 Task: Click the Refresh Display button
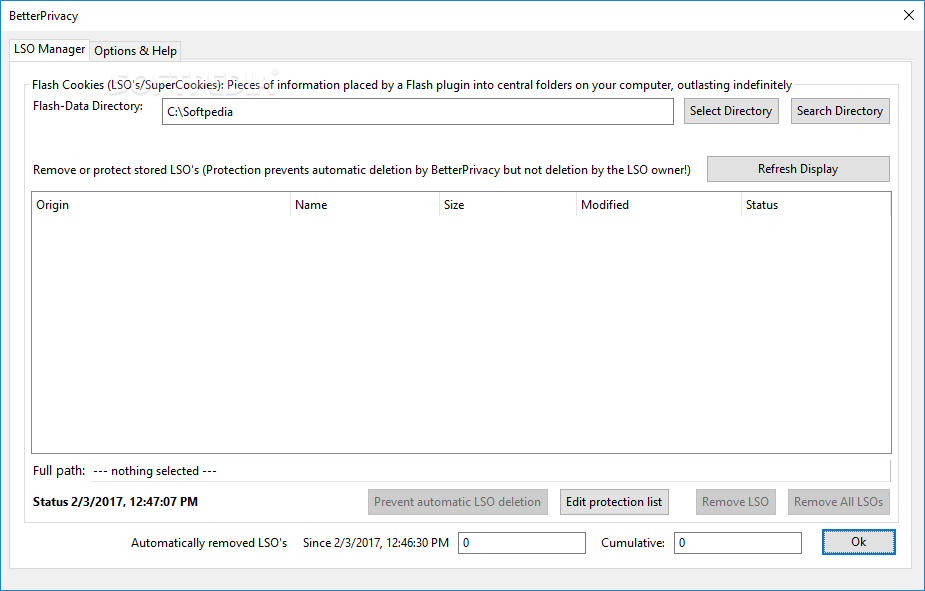pos(798,169)
